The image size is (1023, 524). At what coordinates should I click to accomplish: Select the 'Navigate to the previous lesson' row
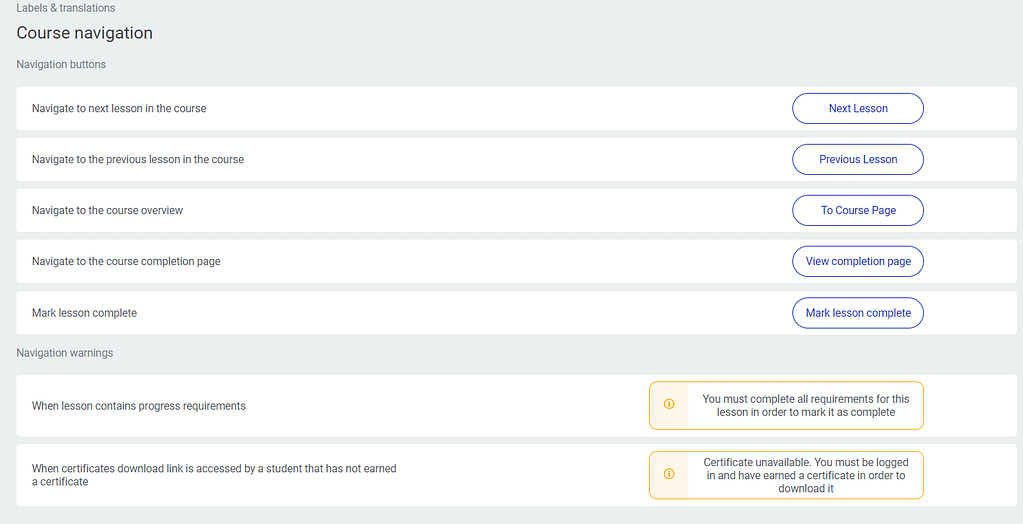(516, 159)
